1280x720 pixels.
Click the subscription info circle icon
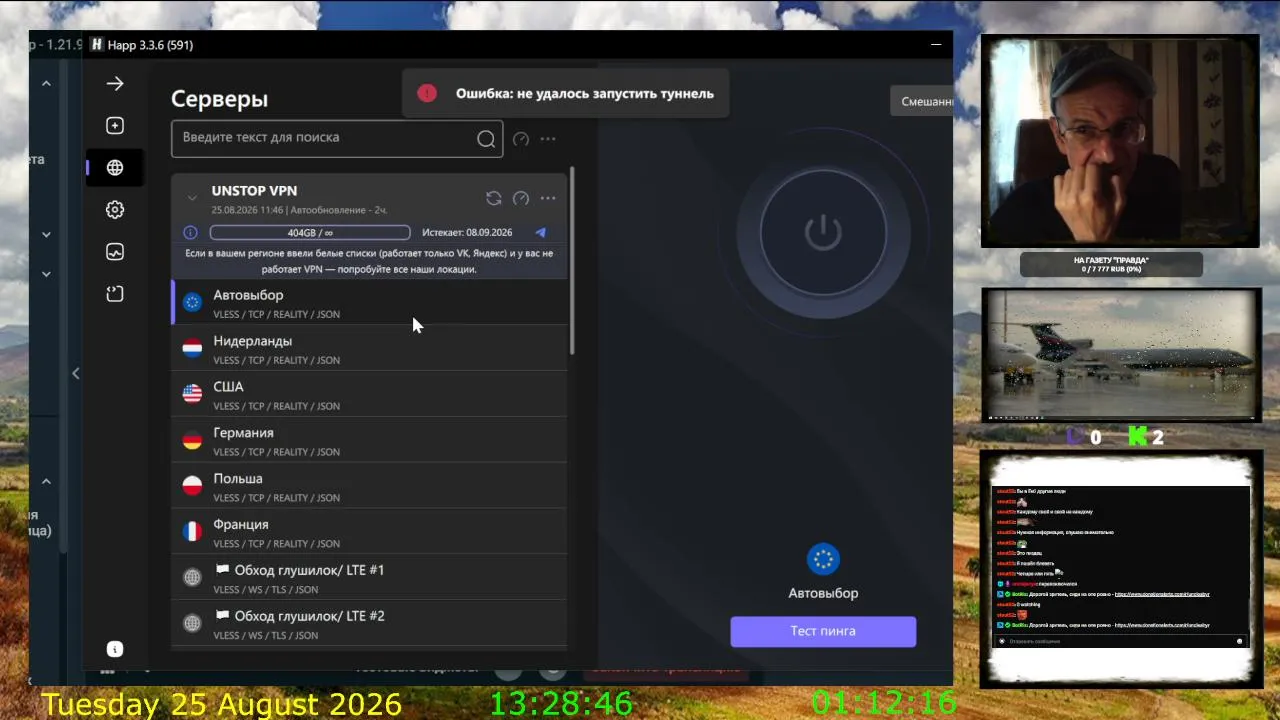(x=190, y=232)
